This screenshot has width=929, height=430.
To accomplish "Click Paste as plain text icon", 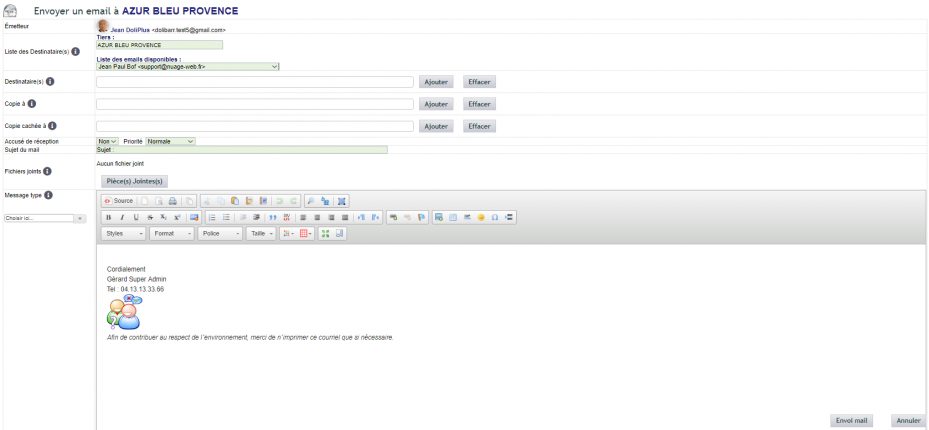I will coord(249,201).
